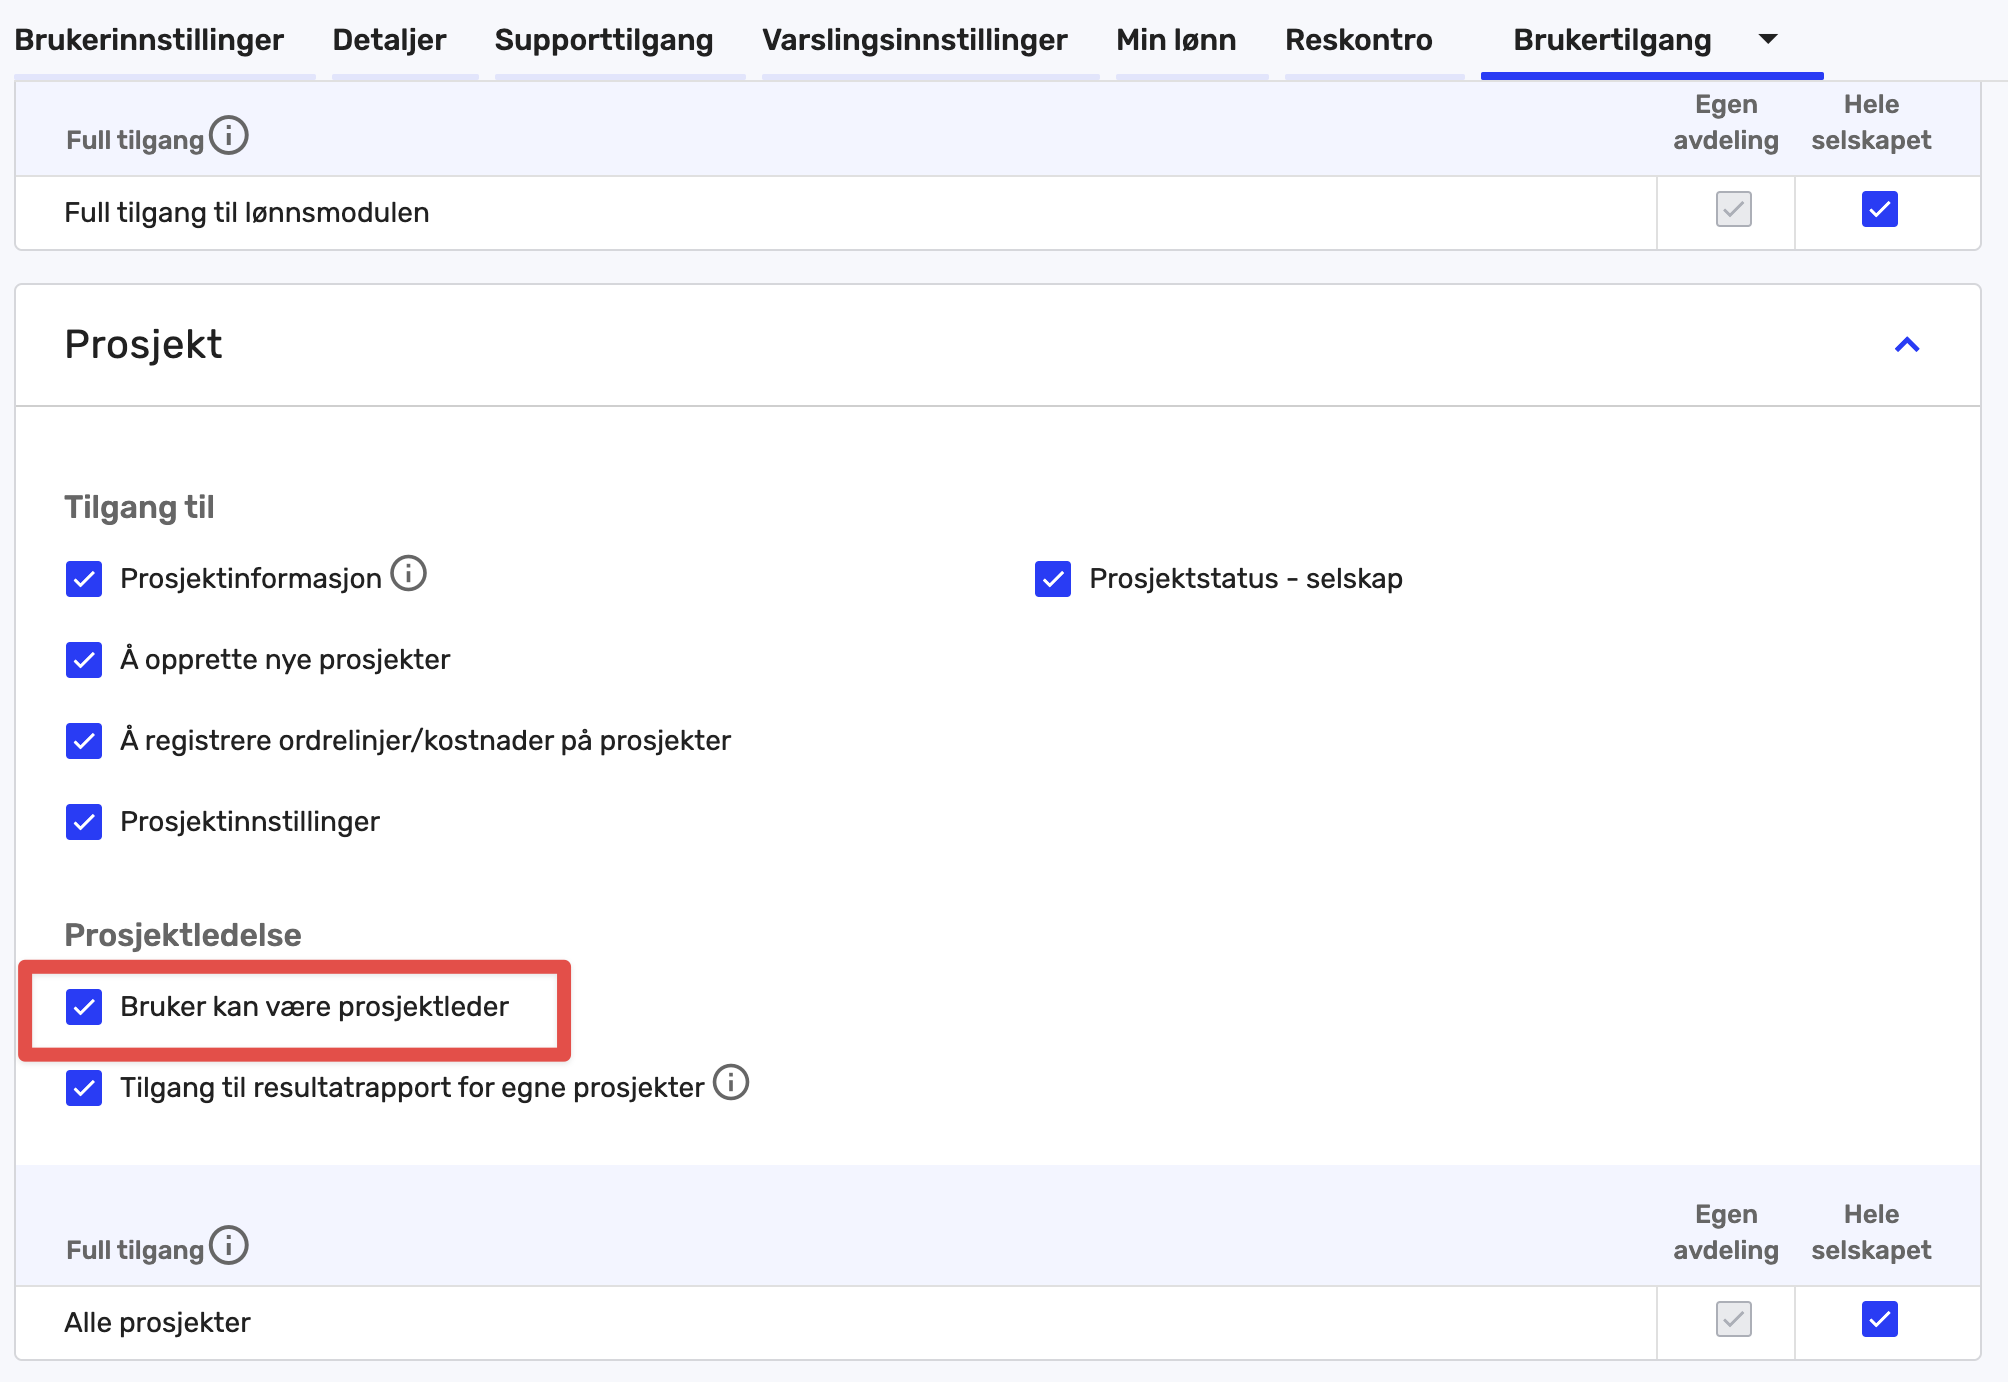Uncheck "Å opprette nye prosjekter"
This screenshot has height=1382, width=2008.
pos(84,660)
